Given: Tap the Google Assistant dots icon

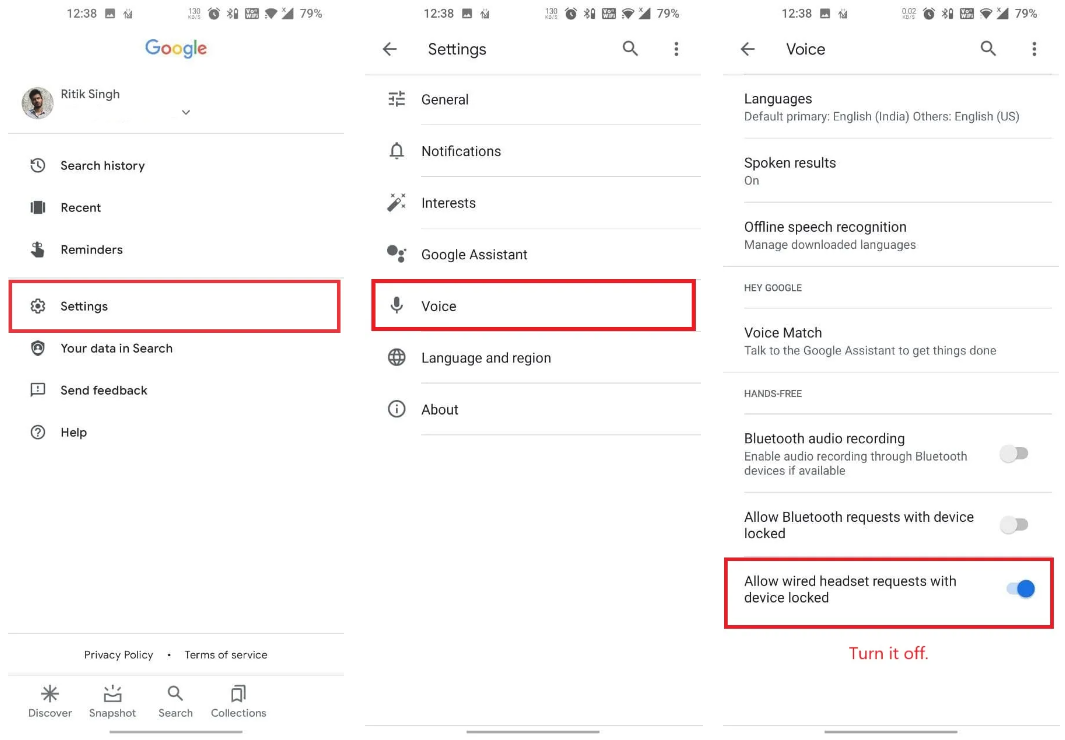Looking at the screenshot, I should (x=397, y=254).
